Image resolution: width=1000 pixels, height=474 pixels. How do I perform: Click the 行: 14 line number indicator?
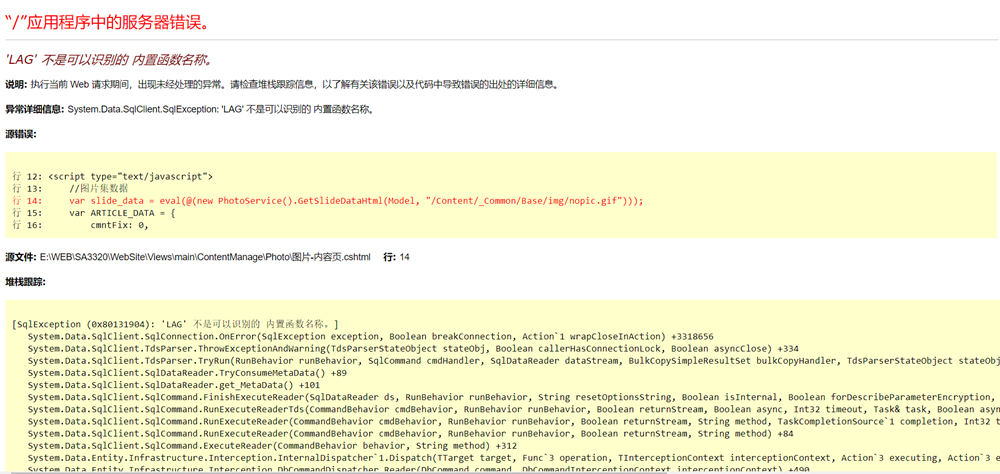[396, 257]
